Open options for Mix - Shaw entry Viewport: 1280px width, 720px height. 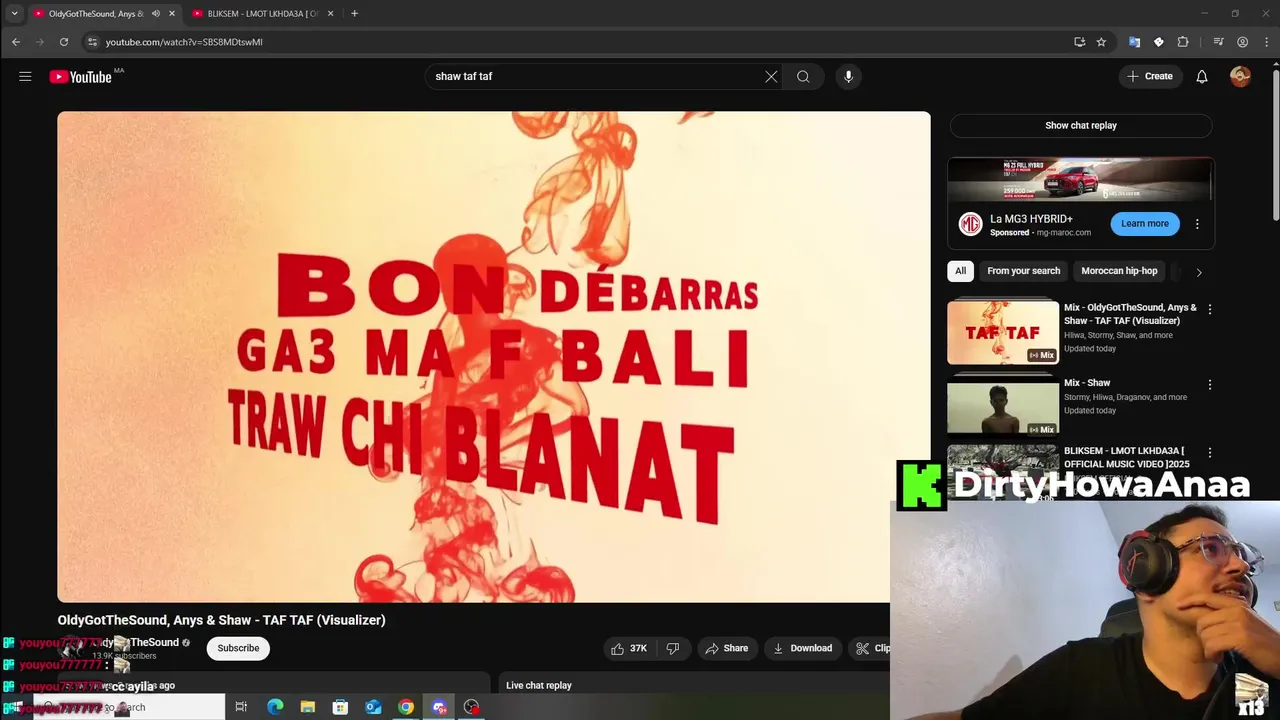coord(1210,384)
